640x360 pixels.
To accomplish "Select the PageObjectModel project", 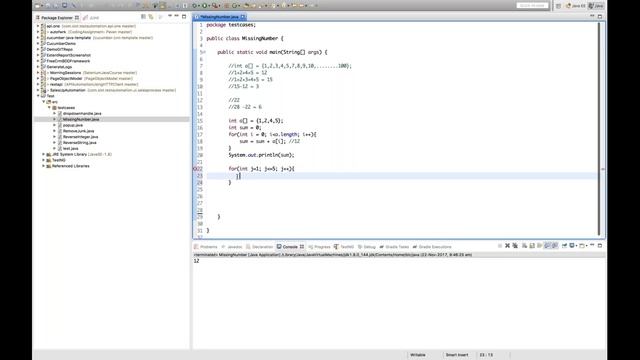I will click(x=65, y=78).
